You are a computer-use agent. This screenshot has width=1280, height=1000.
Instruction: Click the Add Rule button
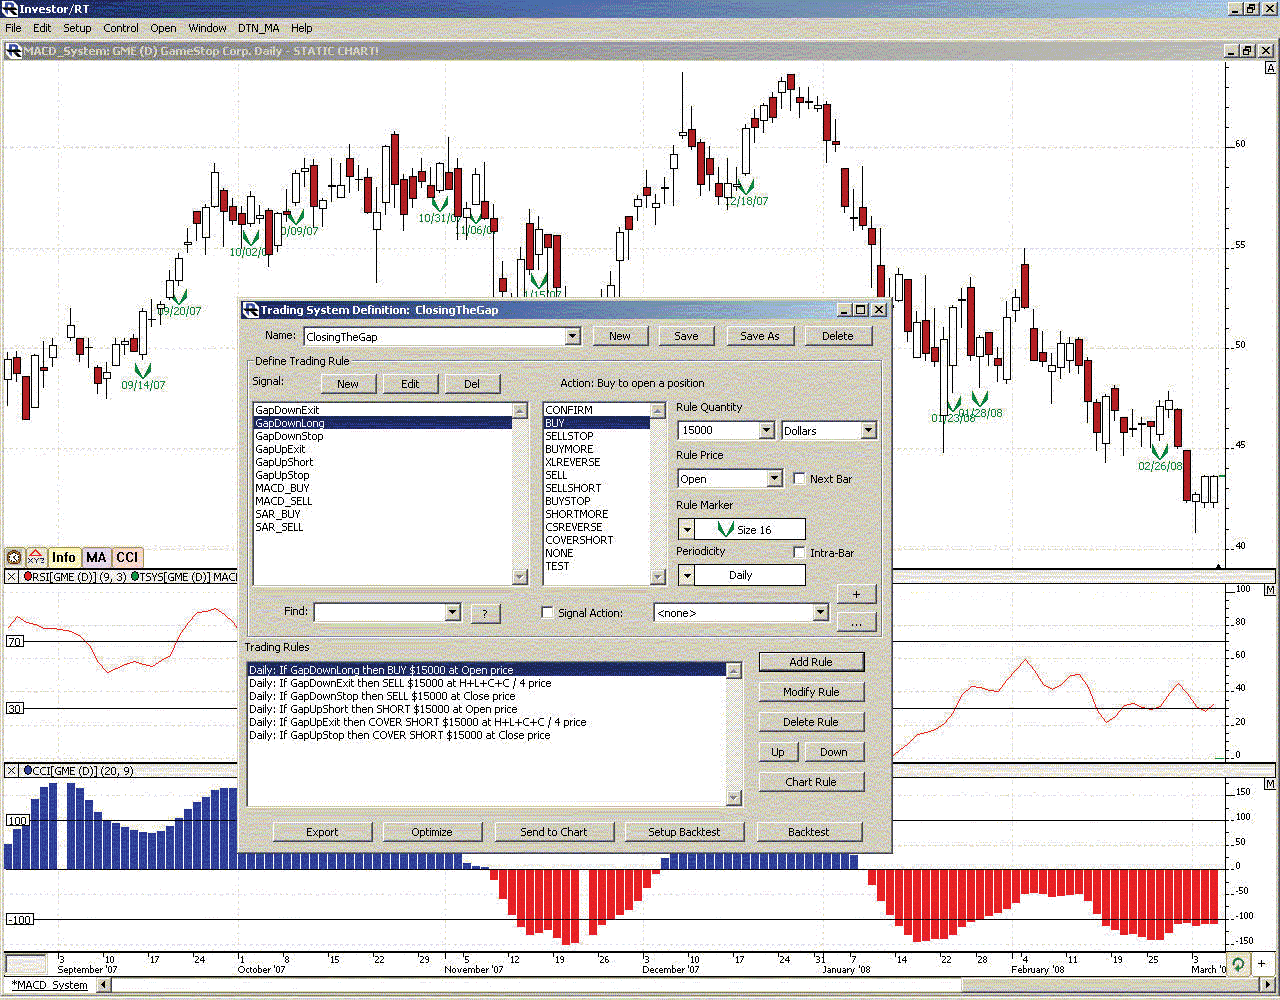[x=810, y=662]
